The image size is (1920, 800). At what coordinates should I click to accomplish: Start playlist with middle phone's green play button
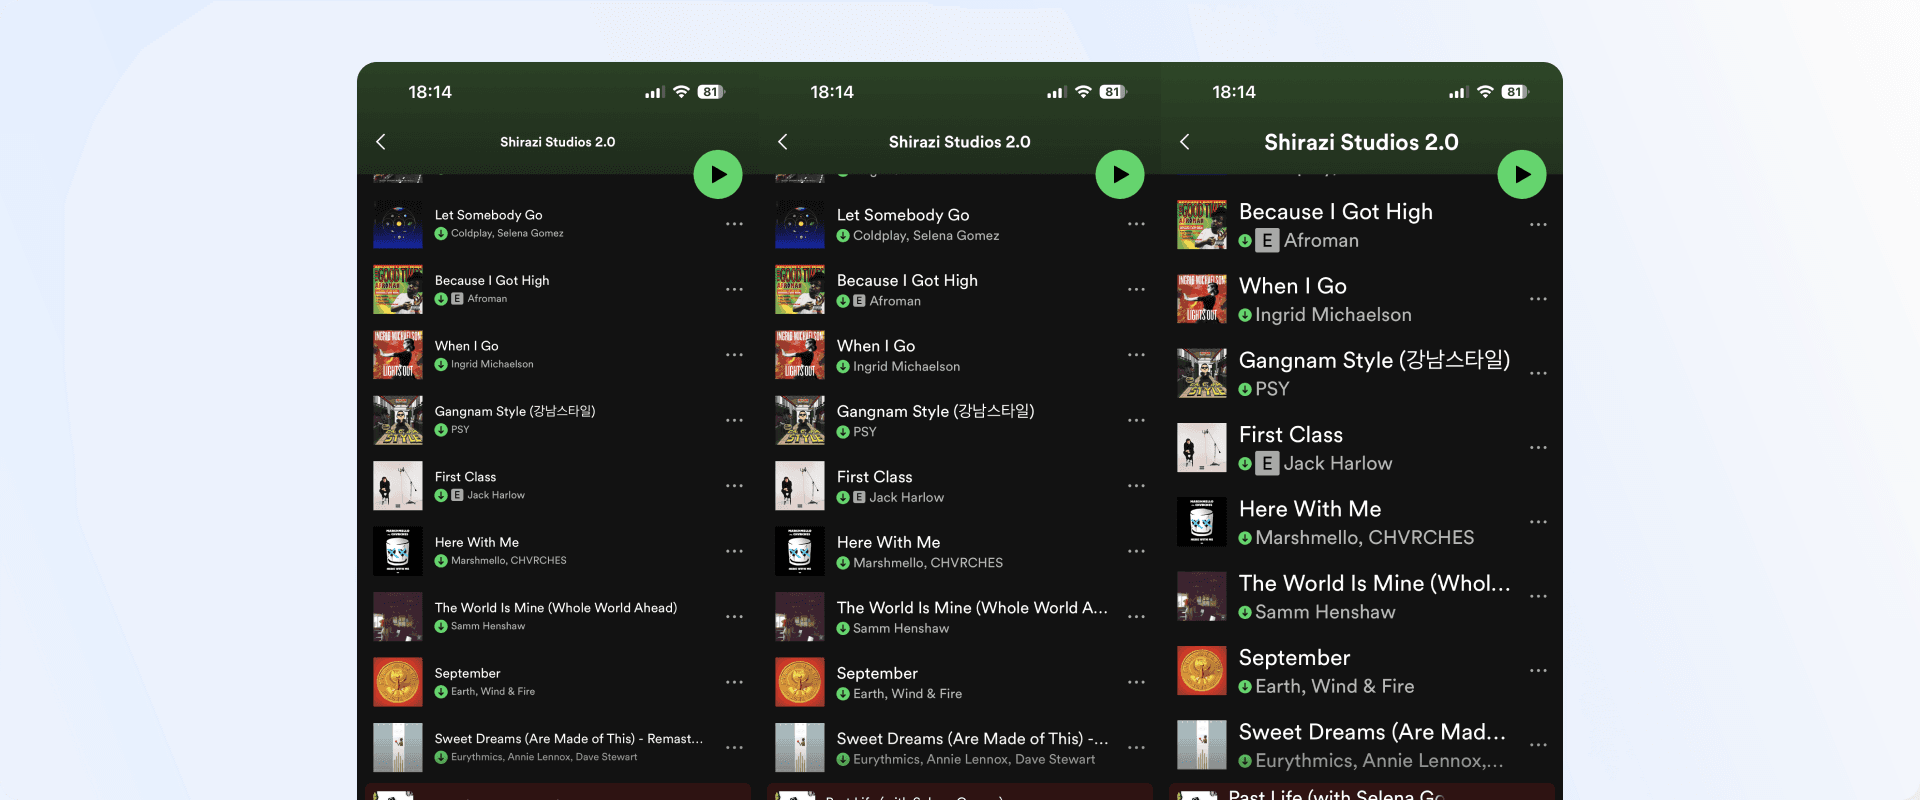pyautogui.click(x=1120, y=174)
